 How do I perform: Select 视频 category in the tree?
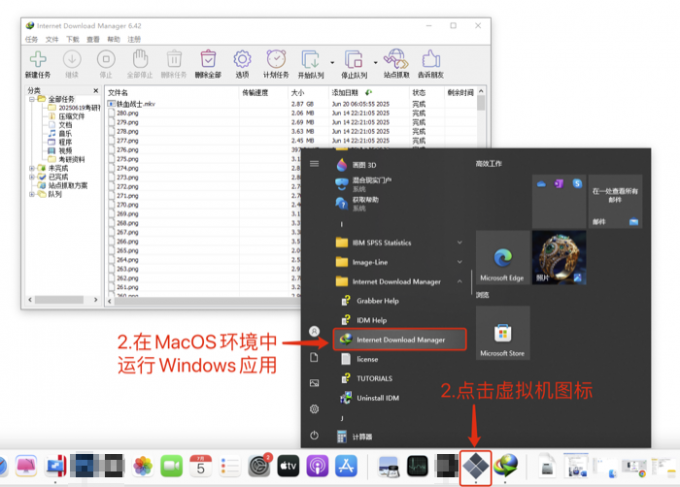65,150
